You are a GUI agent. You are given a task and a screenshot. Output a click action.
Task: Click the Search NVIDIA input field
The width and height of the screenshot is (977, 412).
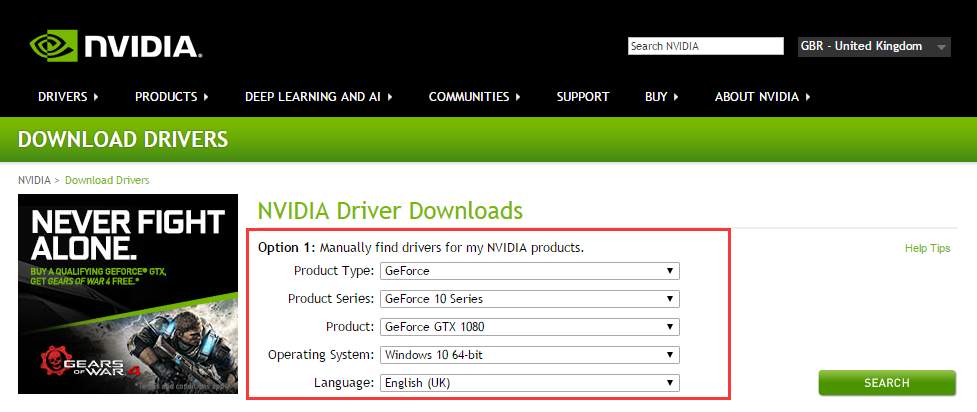705,46
